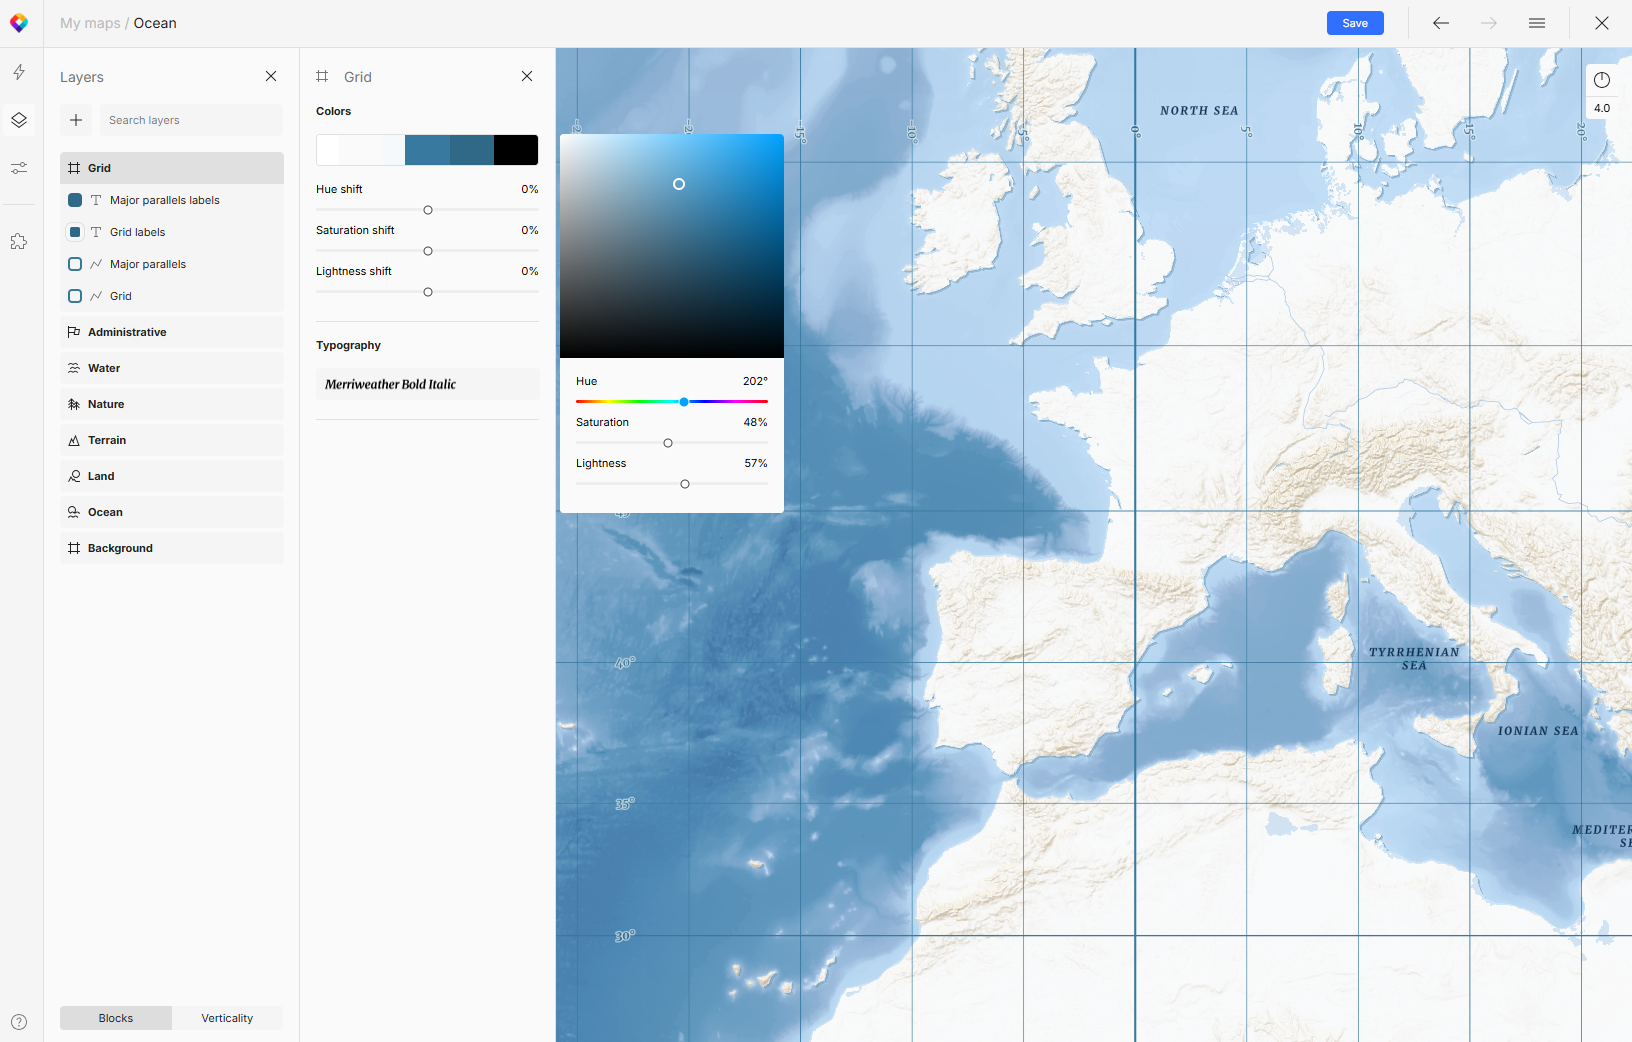Viewport: 1632px width, 1042px height.
Task: Reset map orientation with the compass icon
Action: tap(1600, 80)
